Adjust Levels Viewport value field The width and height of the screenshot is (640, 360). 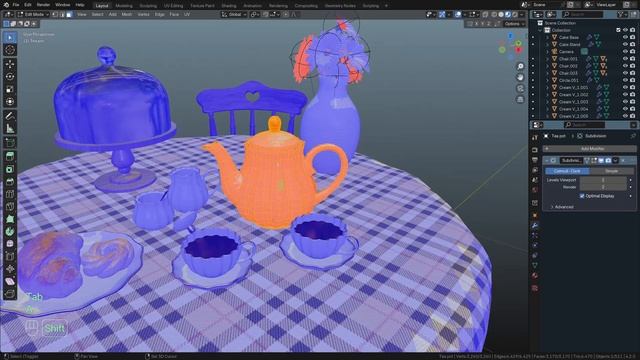click(603, 180)
